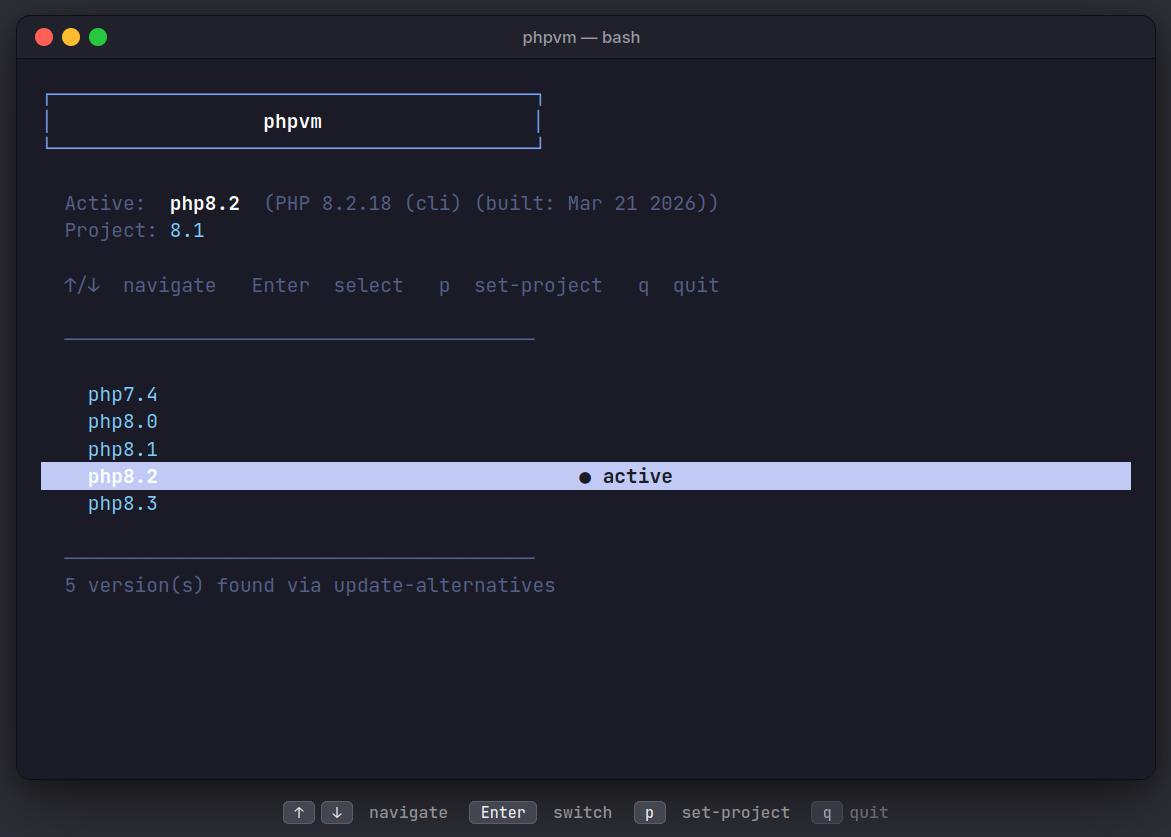Click the '5 version(s) found' status line
This screenshot has height=837, width=1171.
tap(310, 585)
